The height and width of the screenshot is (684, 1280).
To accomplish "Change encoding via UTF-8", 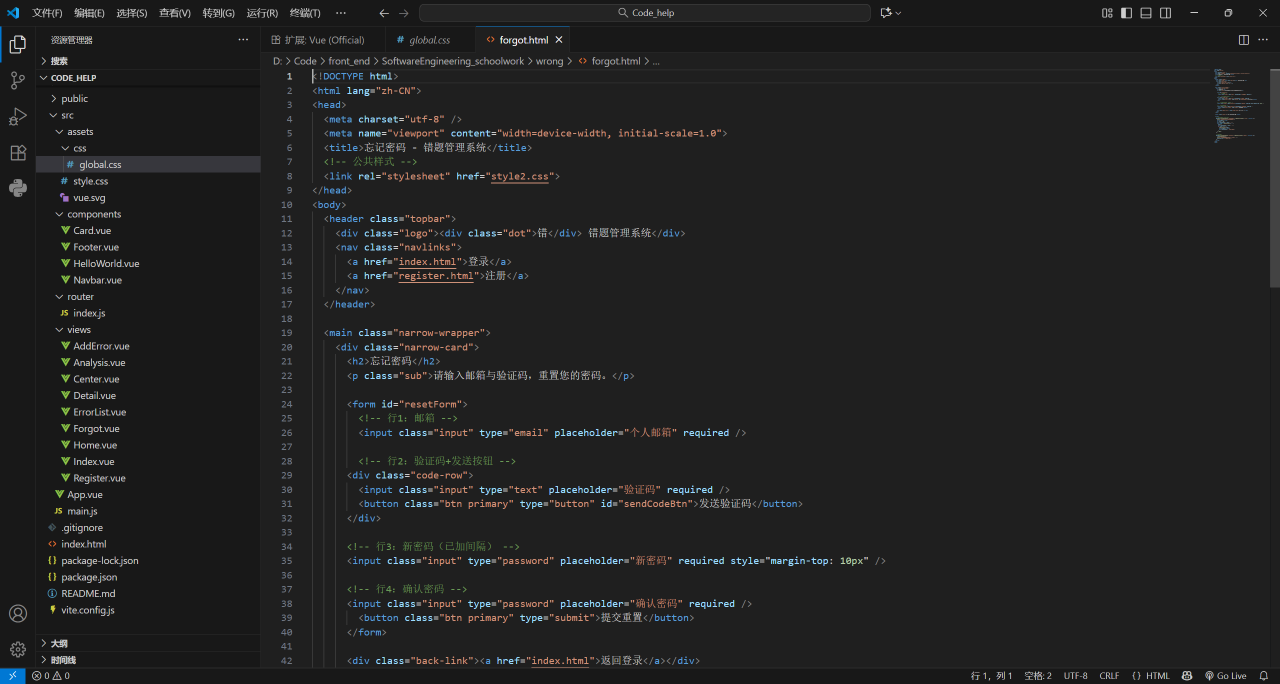I will point(1076,676).
